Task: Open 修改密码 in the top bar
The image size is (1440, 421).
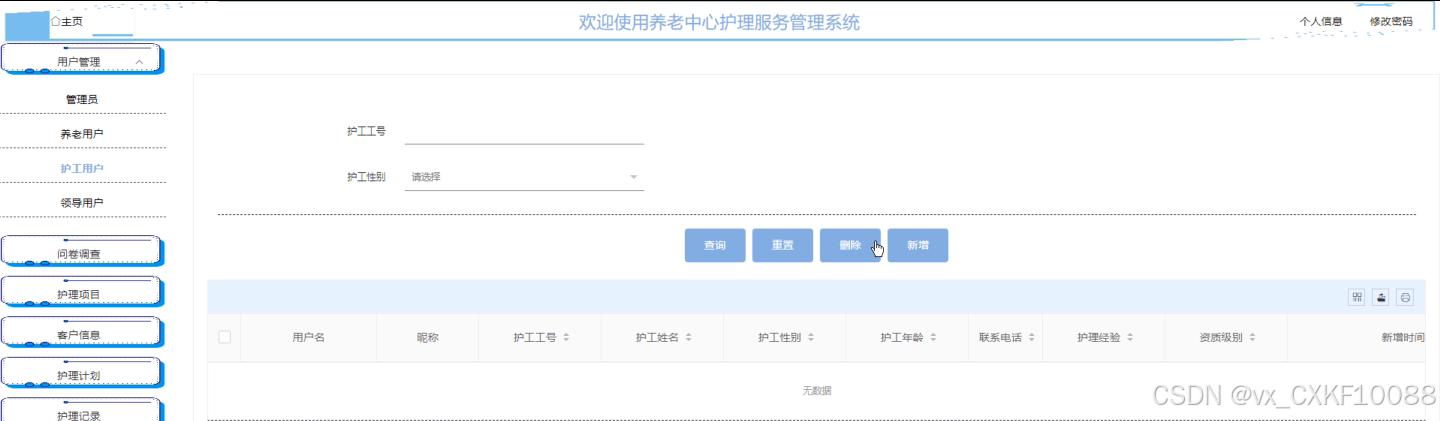Action: click(1391, 21)
